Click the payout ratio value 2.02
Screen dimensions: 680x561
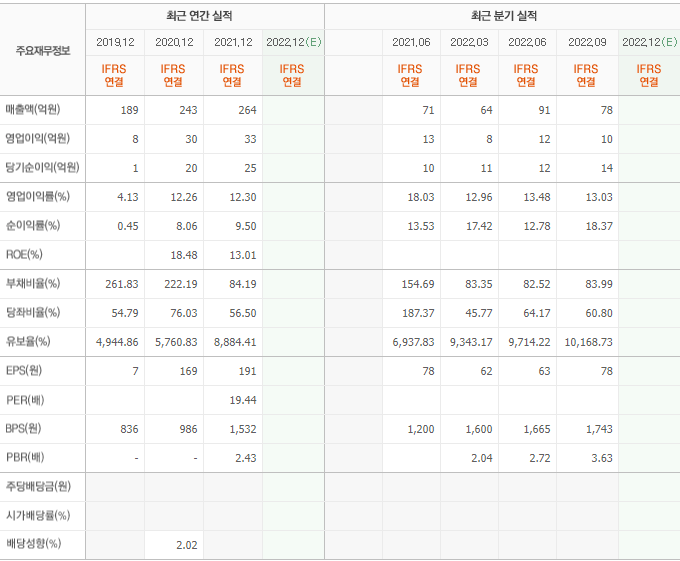[187, 545]
